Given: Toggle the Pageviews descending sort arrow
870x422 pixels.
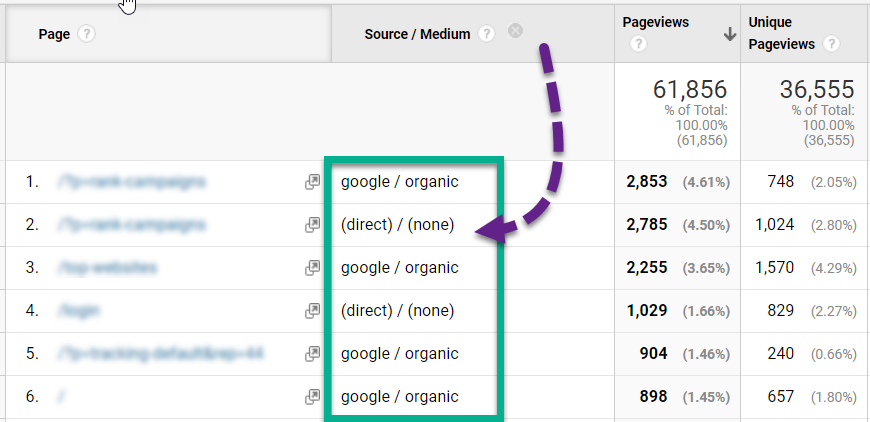Looking at the screenshot, I should (730, 34).
